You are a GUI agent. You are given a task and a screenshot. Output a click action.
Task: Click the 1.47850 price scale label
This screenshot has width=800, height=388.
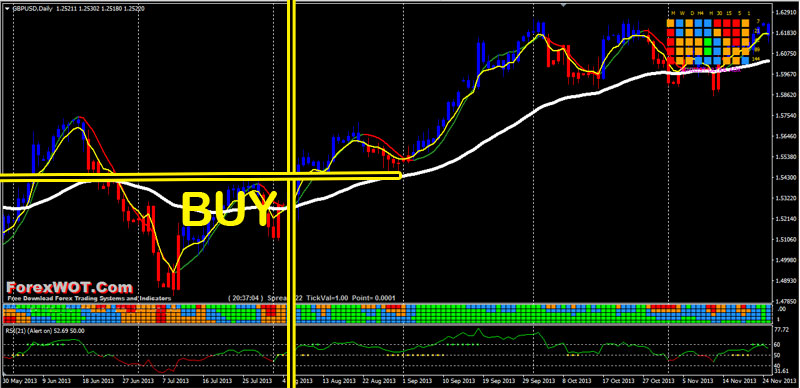[786, 301]
